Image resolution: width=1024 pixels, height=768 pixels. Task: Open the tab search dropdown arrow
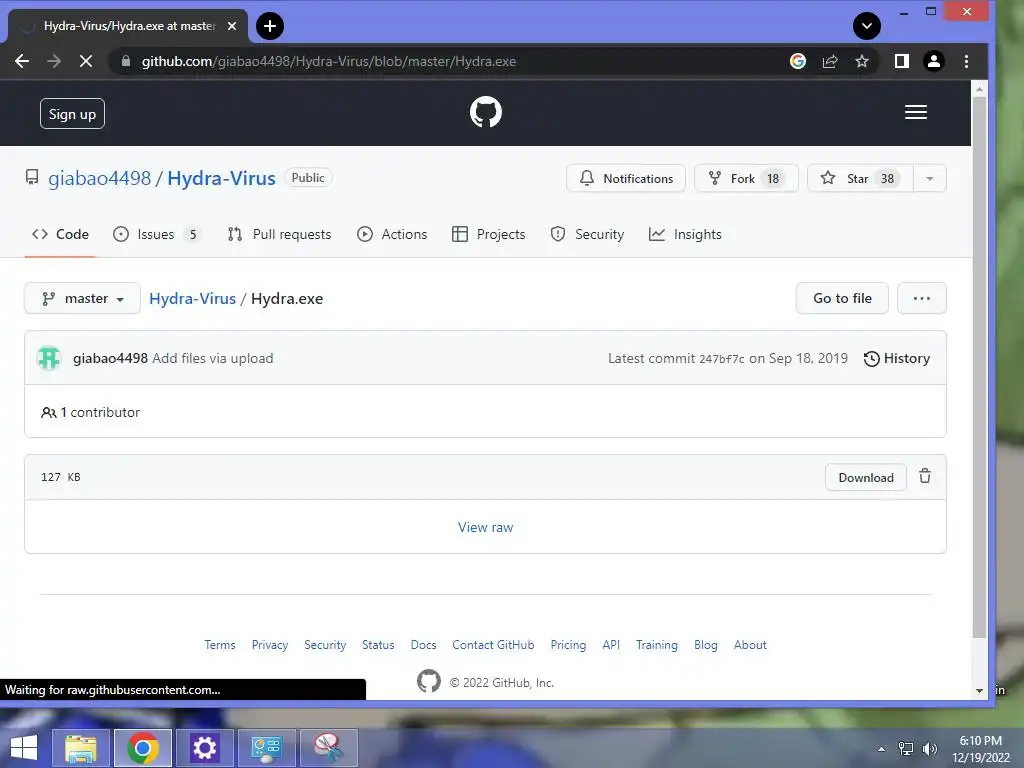[x=867, y=26]
